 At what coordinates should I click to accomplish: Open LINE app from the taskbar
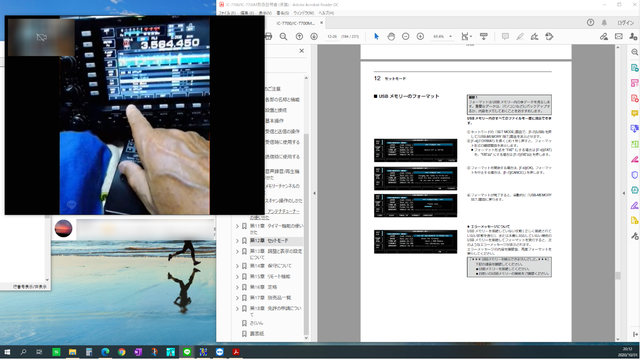[x=187, y=352]
